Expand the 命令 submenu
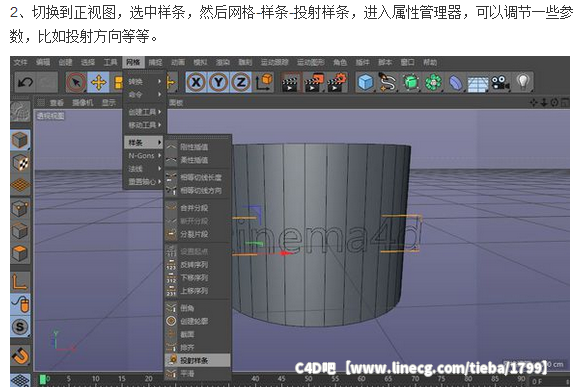Image resolution: width=581 pixels, height=387 pixels. [145, 95]
